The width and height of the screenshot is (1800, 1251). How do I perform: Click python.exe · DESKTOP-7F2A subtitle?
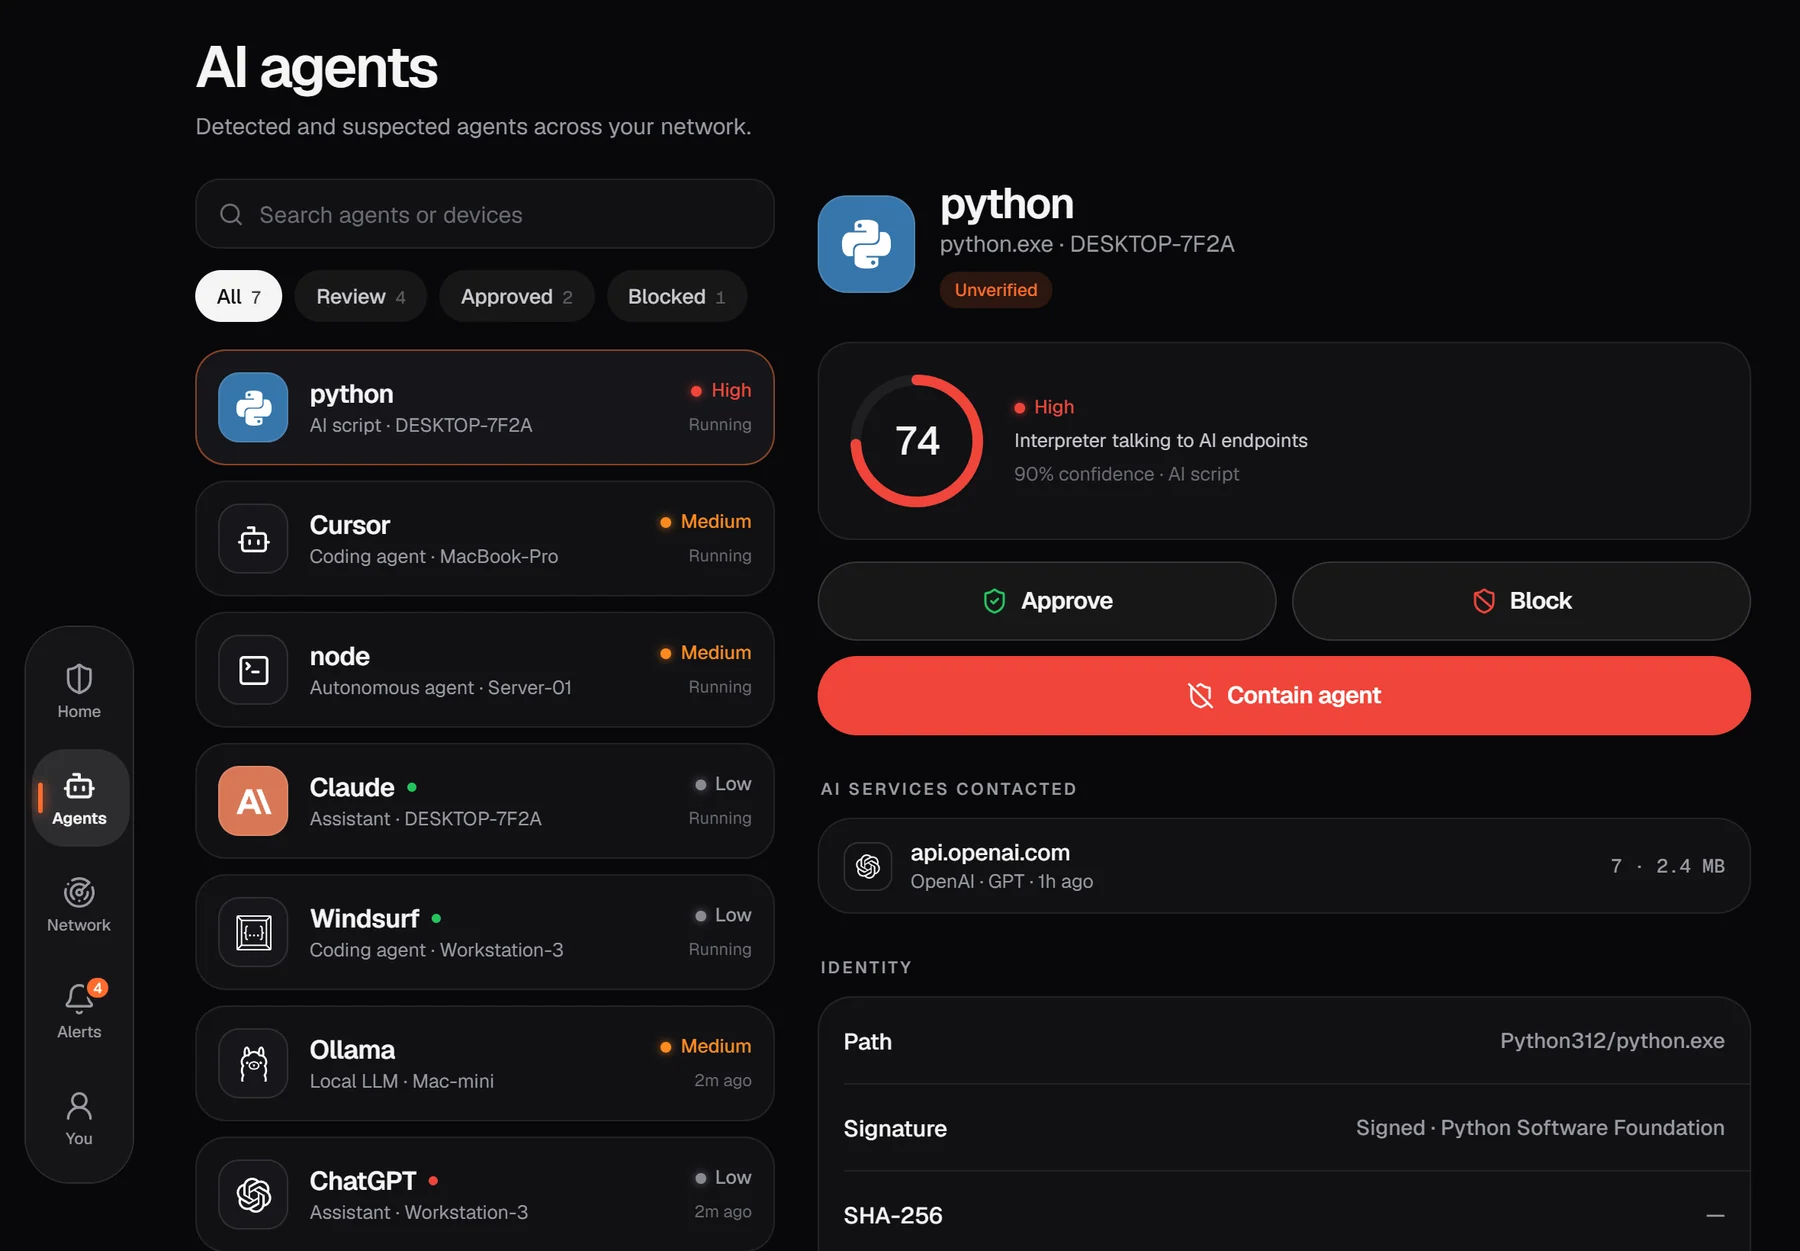pyautogui.click(x=1087, y=244)
